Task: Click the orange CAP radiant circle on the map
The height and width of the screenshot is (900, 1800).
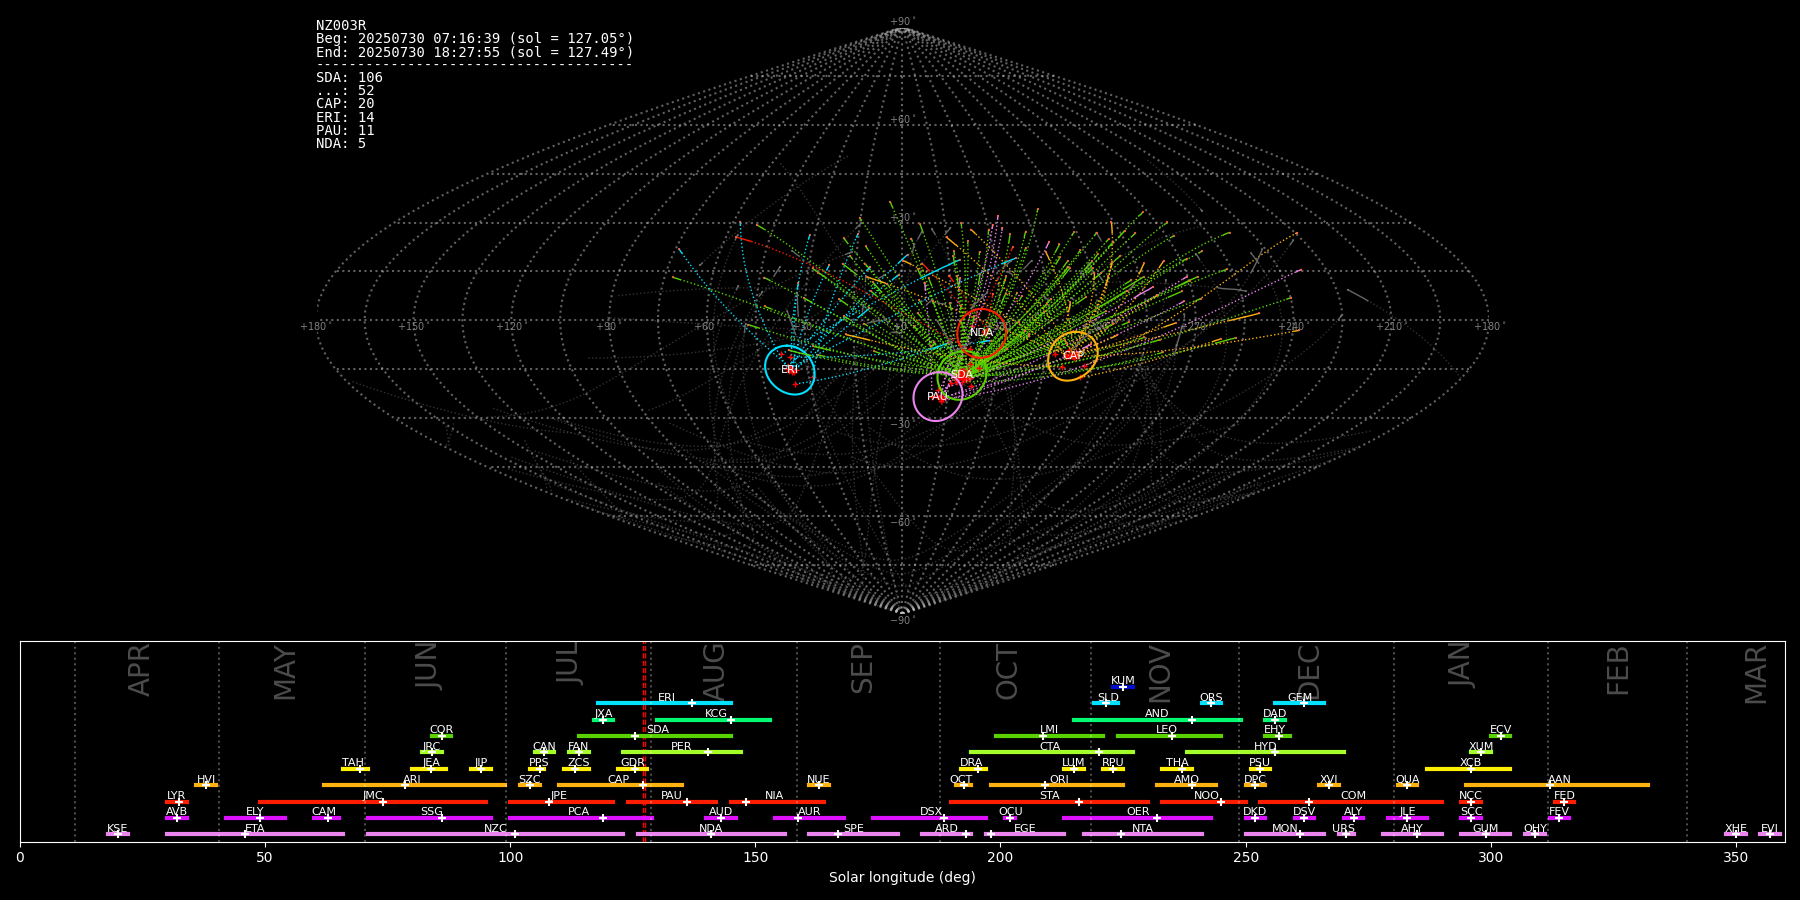Action: pos(1073,356)
